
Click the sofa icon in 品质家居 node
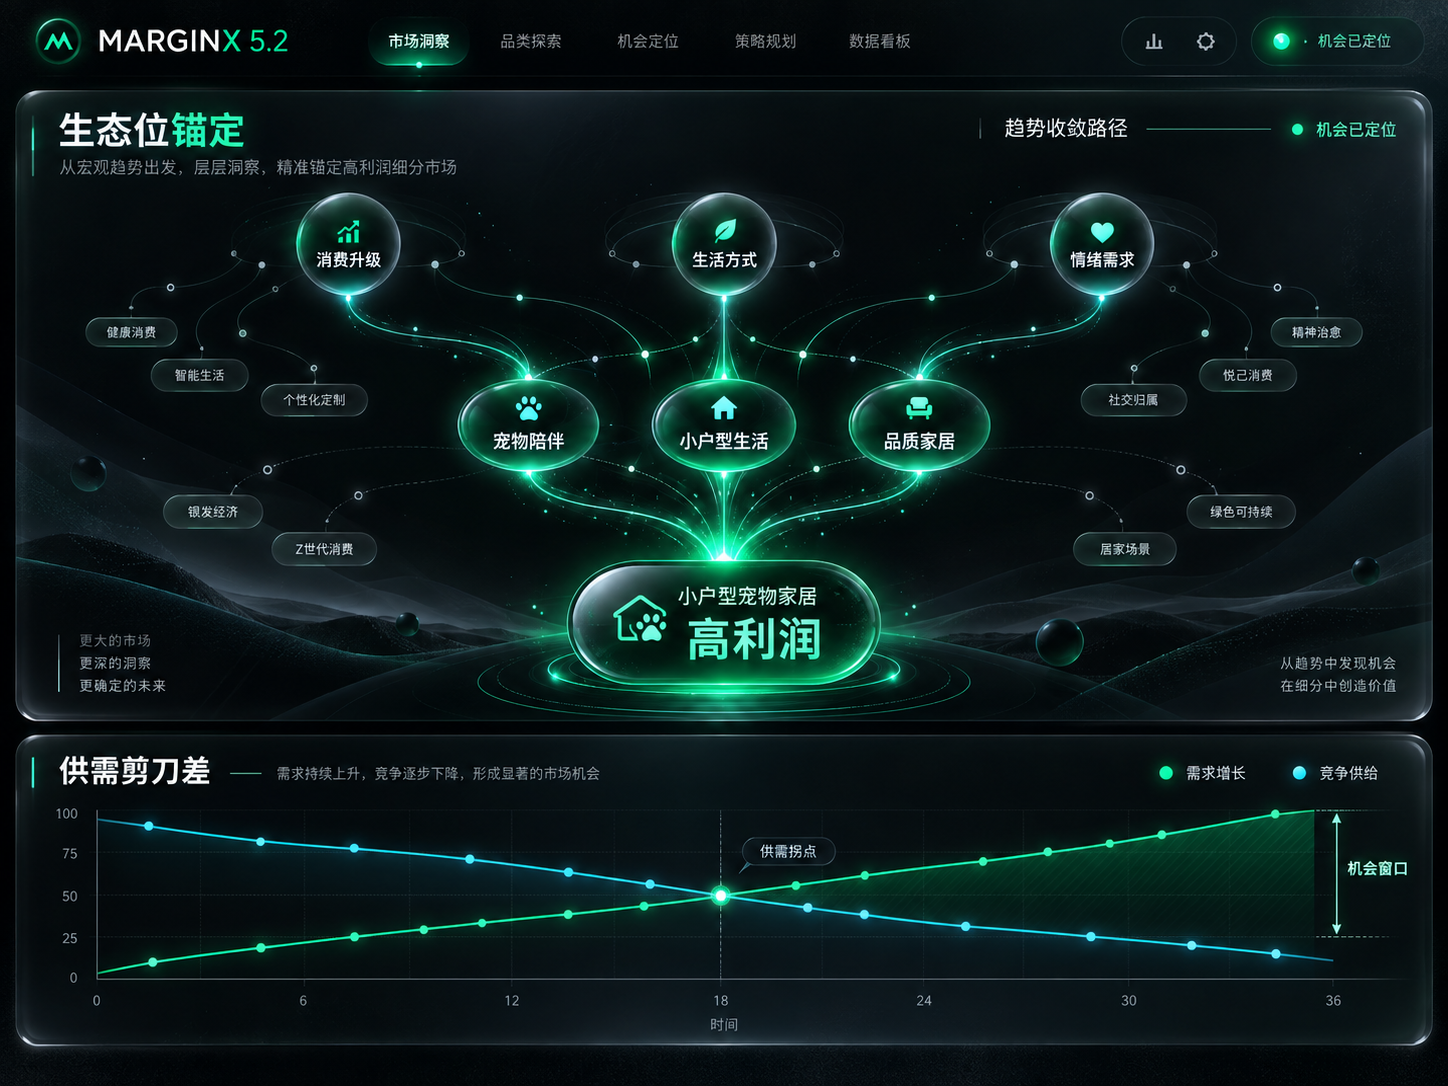click(919, 407)
